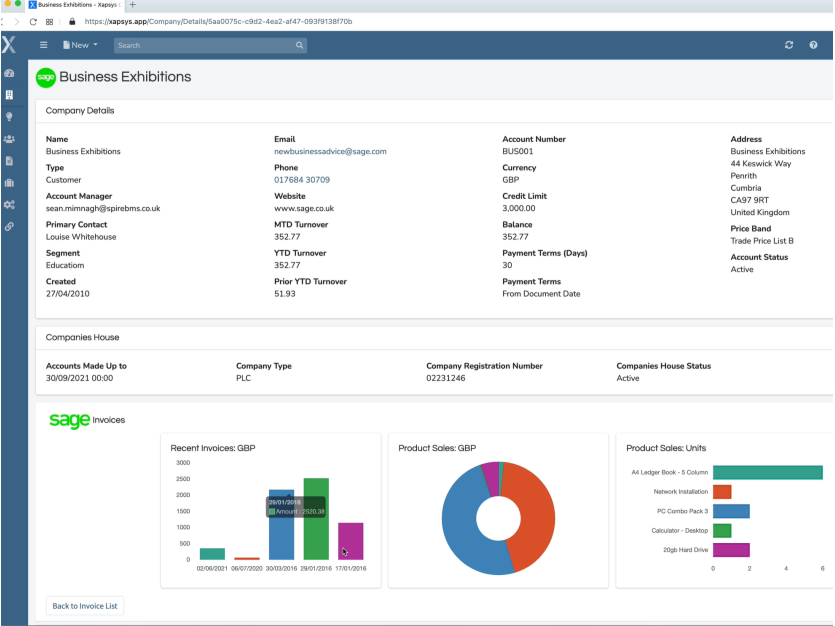
Task: Click the phone number 017684 30709
Action: [x=302, y=180]
